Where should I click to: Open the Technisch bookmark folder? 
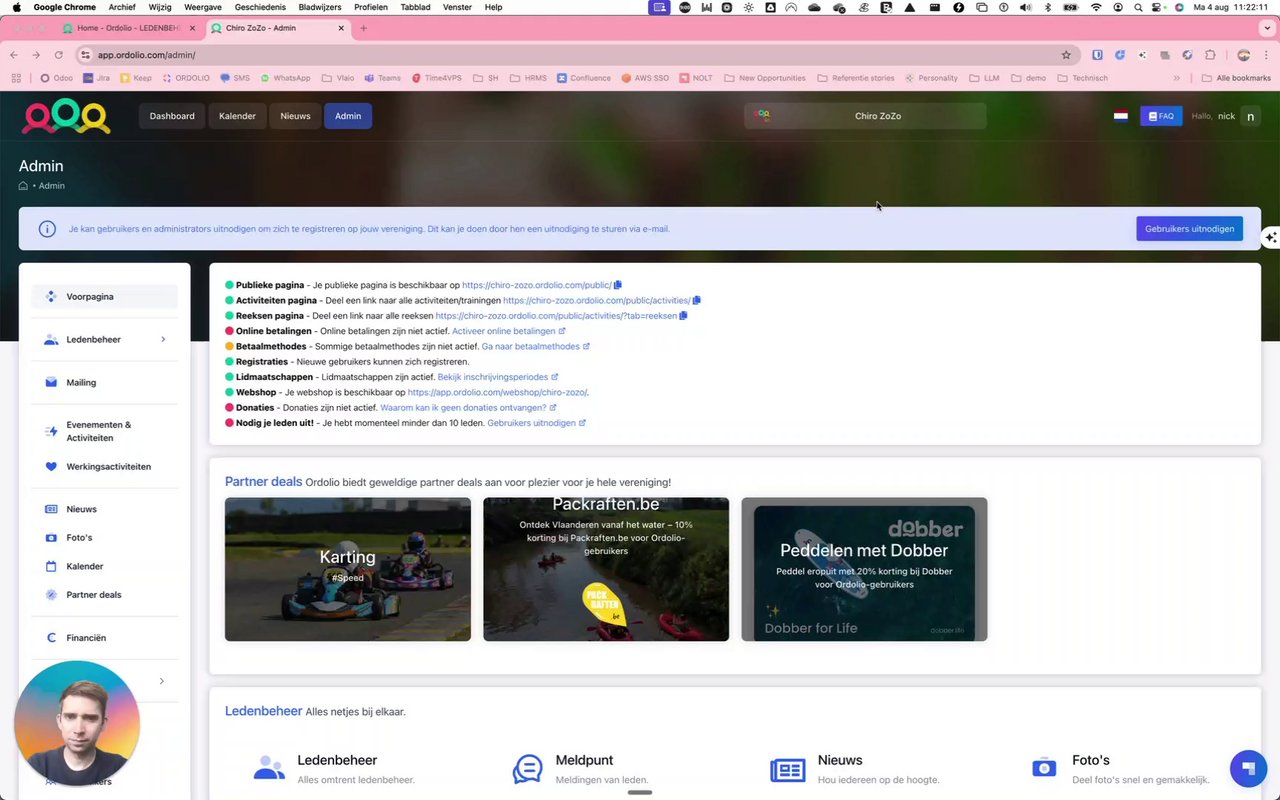click(1082, 78)
